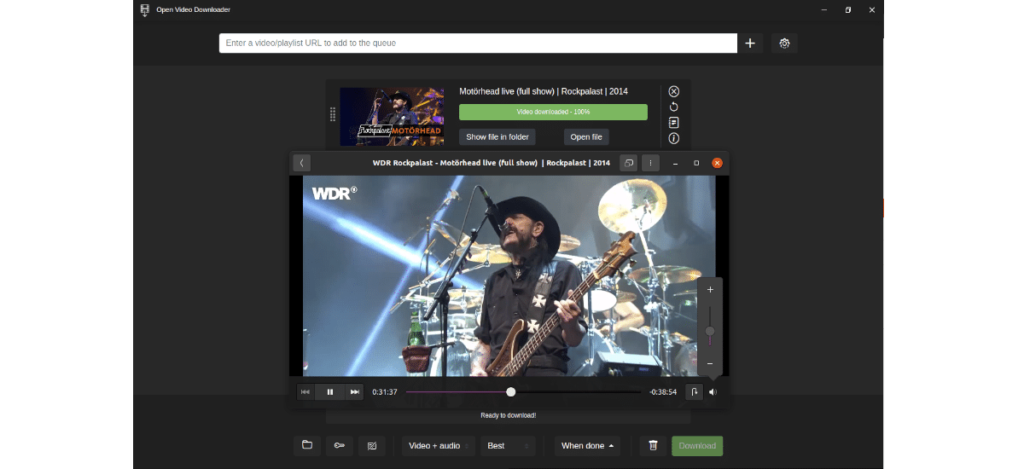Click the elapsed time 0:31:37
This screenshot has width=1024, height=469.
click(385, 392)
